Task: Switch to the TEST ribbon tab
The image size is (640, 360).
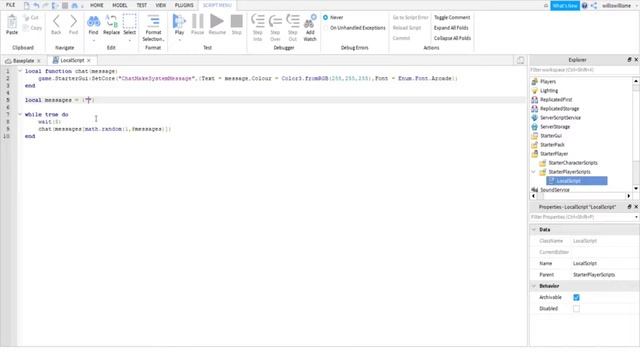Action: 142,5
